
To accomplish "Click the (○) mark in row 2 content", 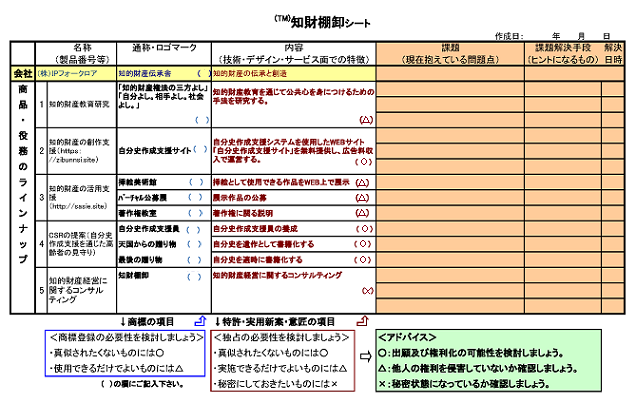I will 364,161.
